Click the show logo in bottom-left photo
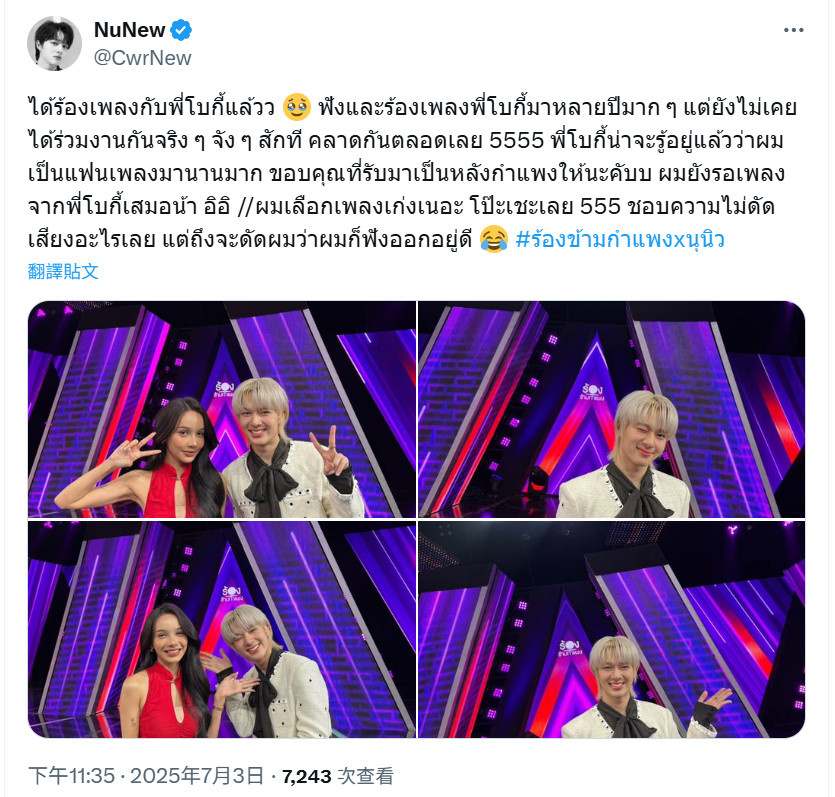 click(x=232, y=593)
